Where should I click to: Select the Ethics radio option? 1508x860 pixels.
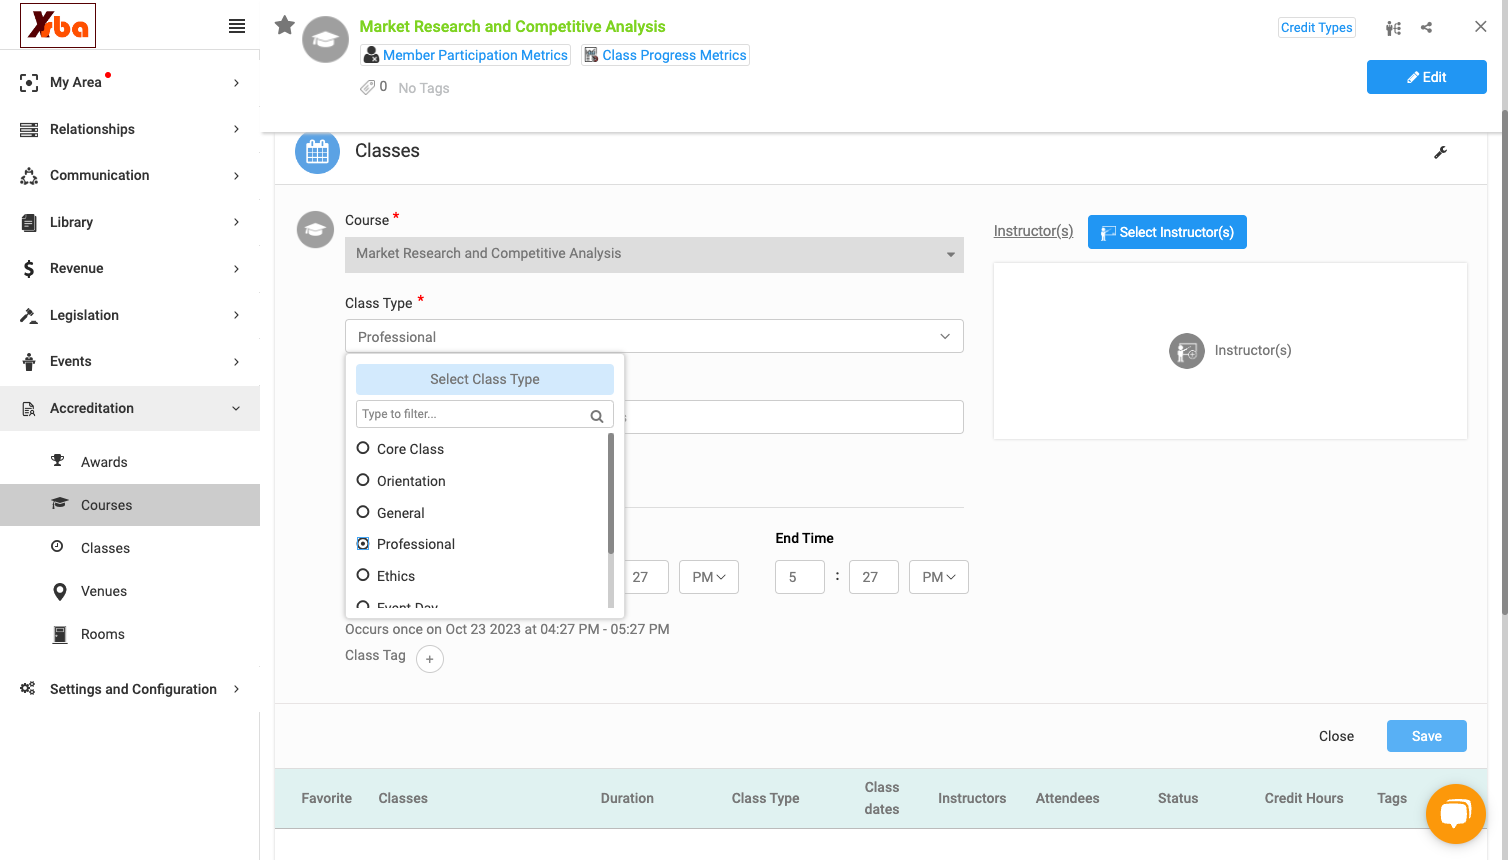[x=363, y=575]
